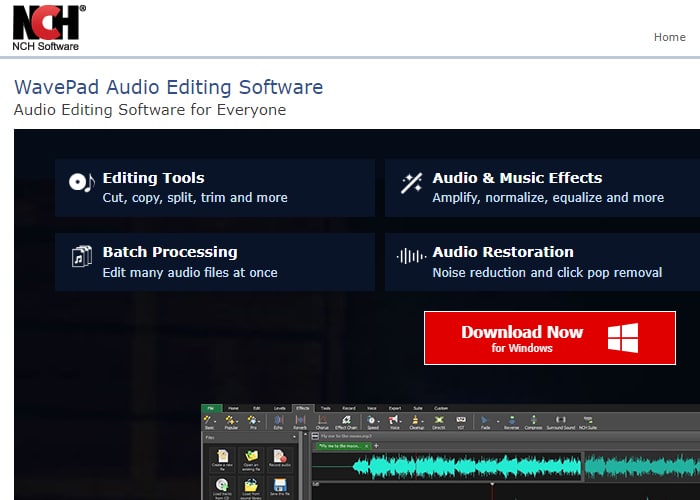Switch to the Home ribbon tab
The width and height of the screenshot is (700, 500).
(233, 408)
